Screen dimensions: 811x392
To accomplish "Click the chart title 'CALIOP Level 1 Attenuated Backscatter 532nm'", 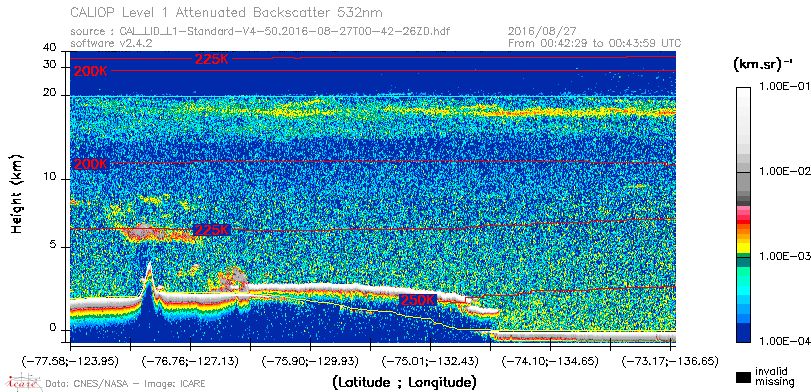I will tap(227, 12).
